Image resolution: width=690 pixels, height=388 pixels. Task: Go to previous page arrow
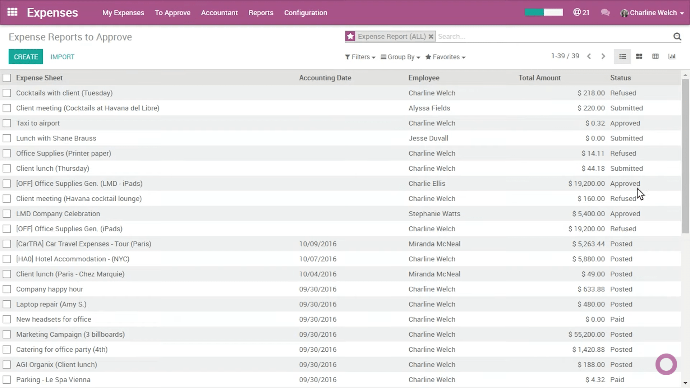[x=589, y=56]
